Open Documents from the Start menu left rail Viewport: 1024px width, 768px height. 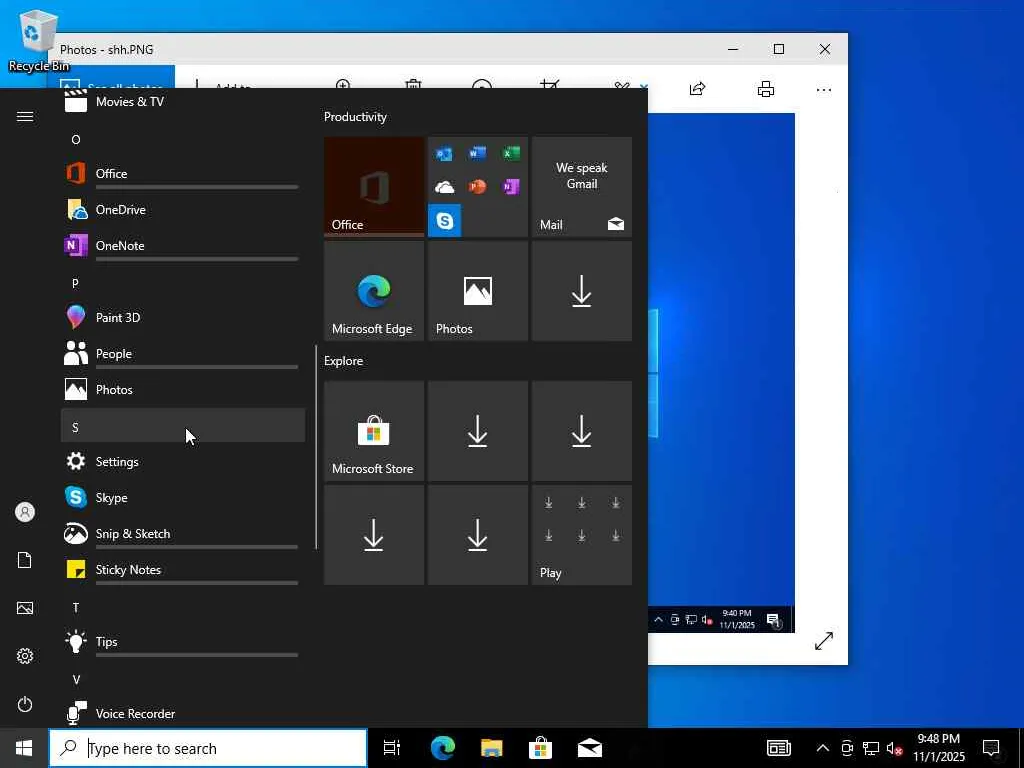click(x=25, y=560)
